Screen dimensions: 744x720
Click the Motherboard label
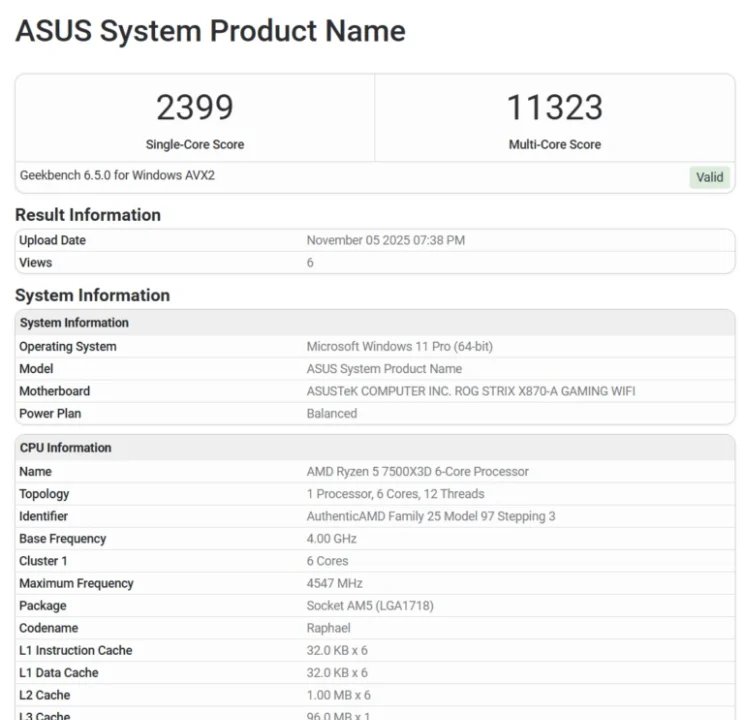[55, 391]
